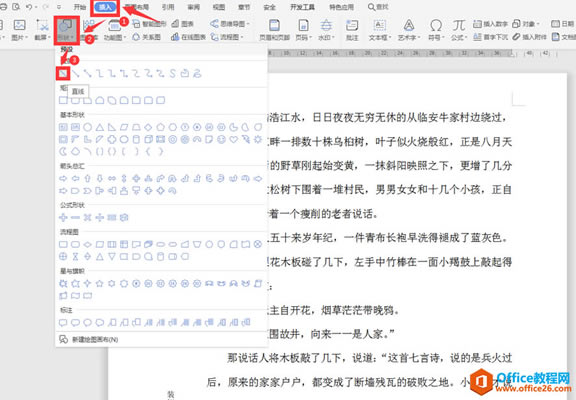Open the 页码 page number dropdown
This screenshot has height=400, width=576.
[x=303, y=29]
